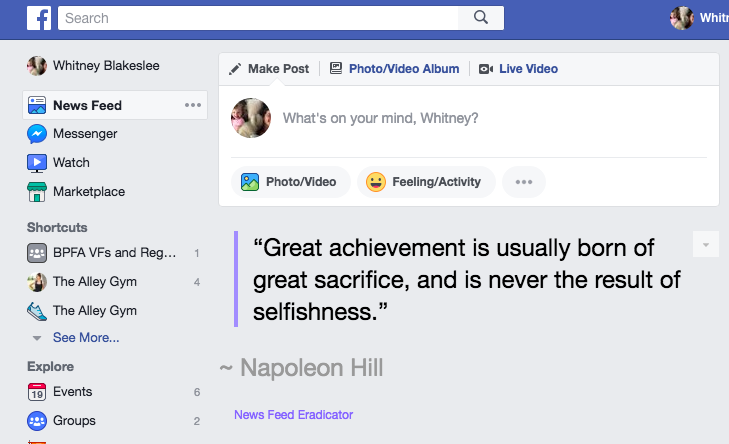Click the Shortcuts heading

tap(57, 227)
